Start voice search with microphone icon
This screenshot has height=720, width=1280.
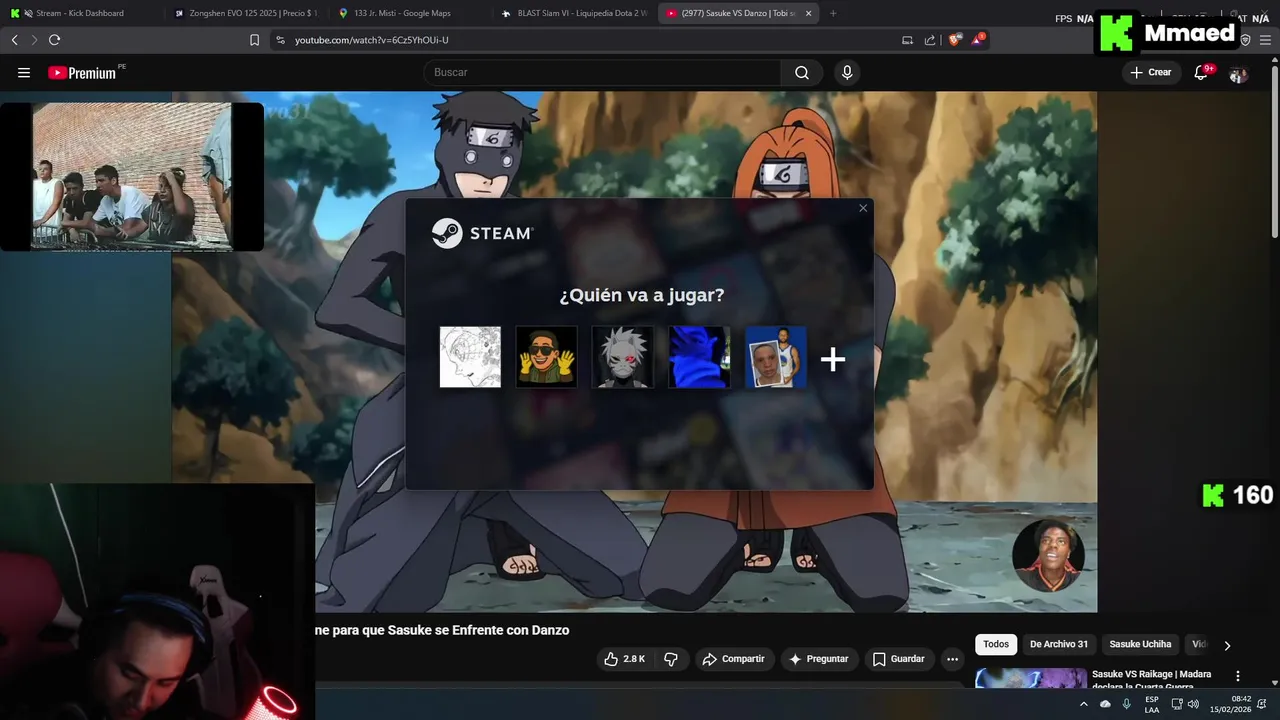847,72
